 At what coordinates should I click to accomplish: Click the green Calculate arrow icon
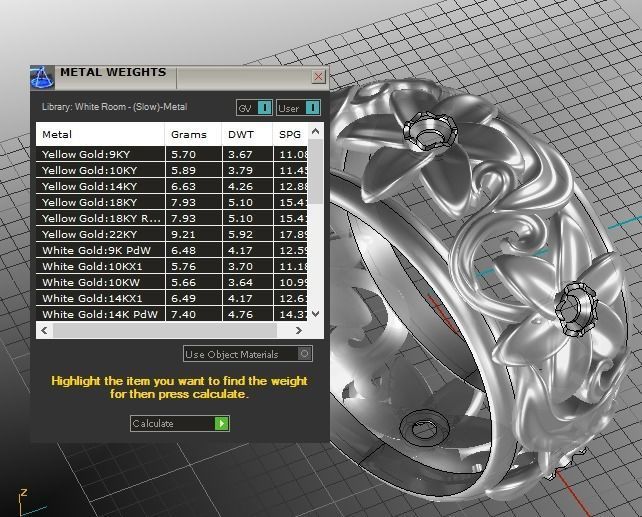pyautogui.click(x=222, y=424)
